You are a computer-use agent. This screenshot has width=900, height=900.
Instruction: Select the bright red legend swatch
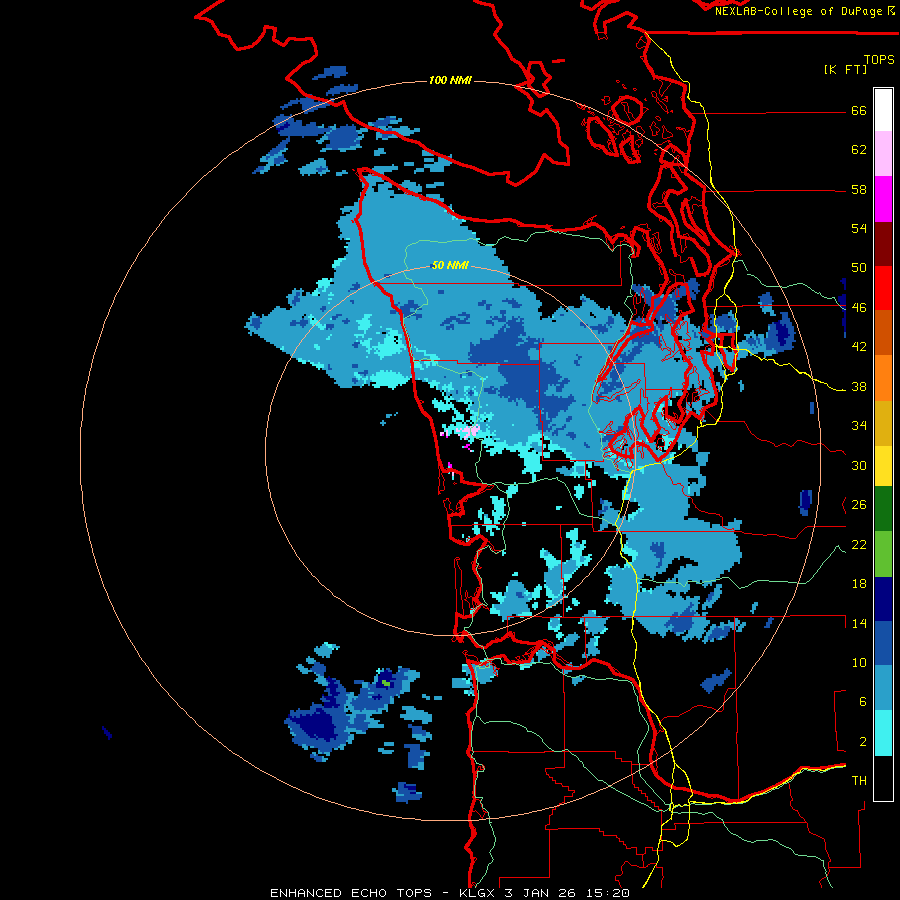pyautogui.click(x=883, y=288)
